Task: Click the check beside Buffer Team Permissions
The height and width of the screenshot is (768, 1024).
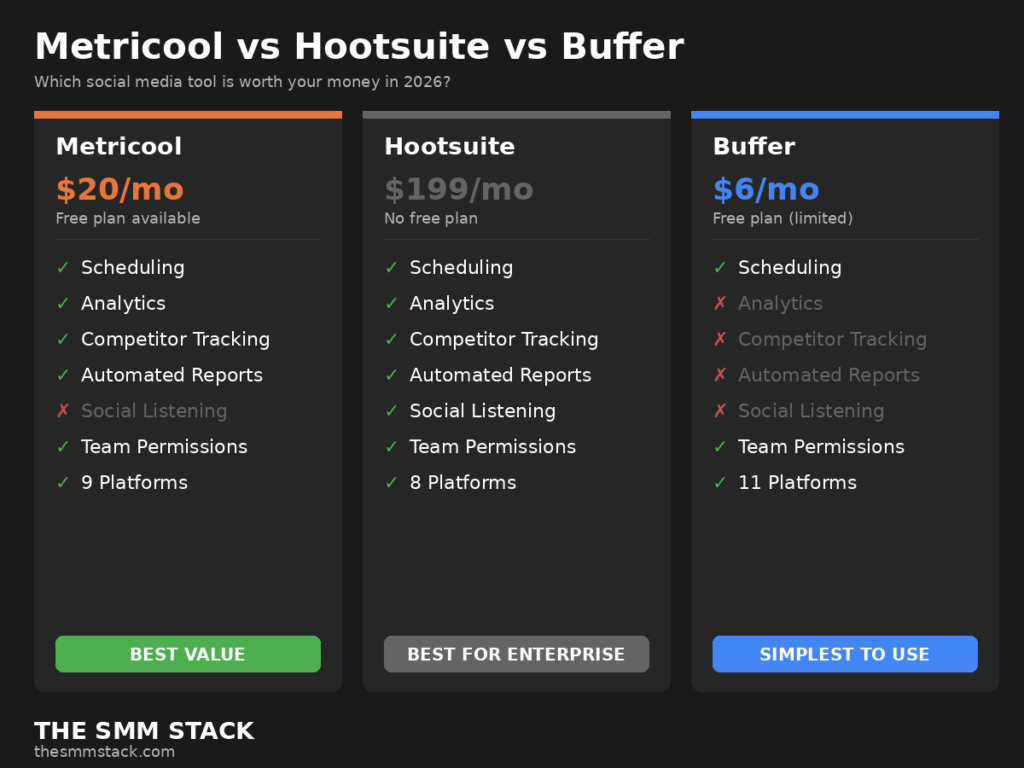Action: click(720, 447)
